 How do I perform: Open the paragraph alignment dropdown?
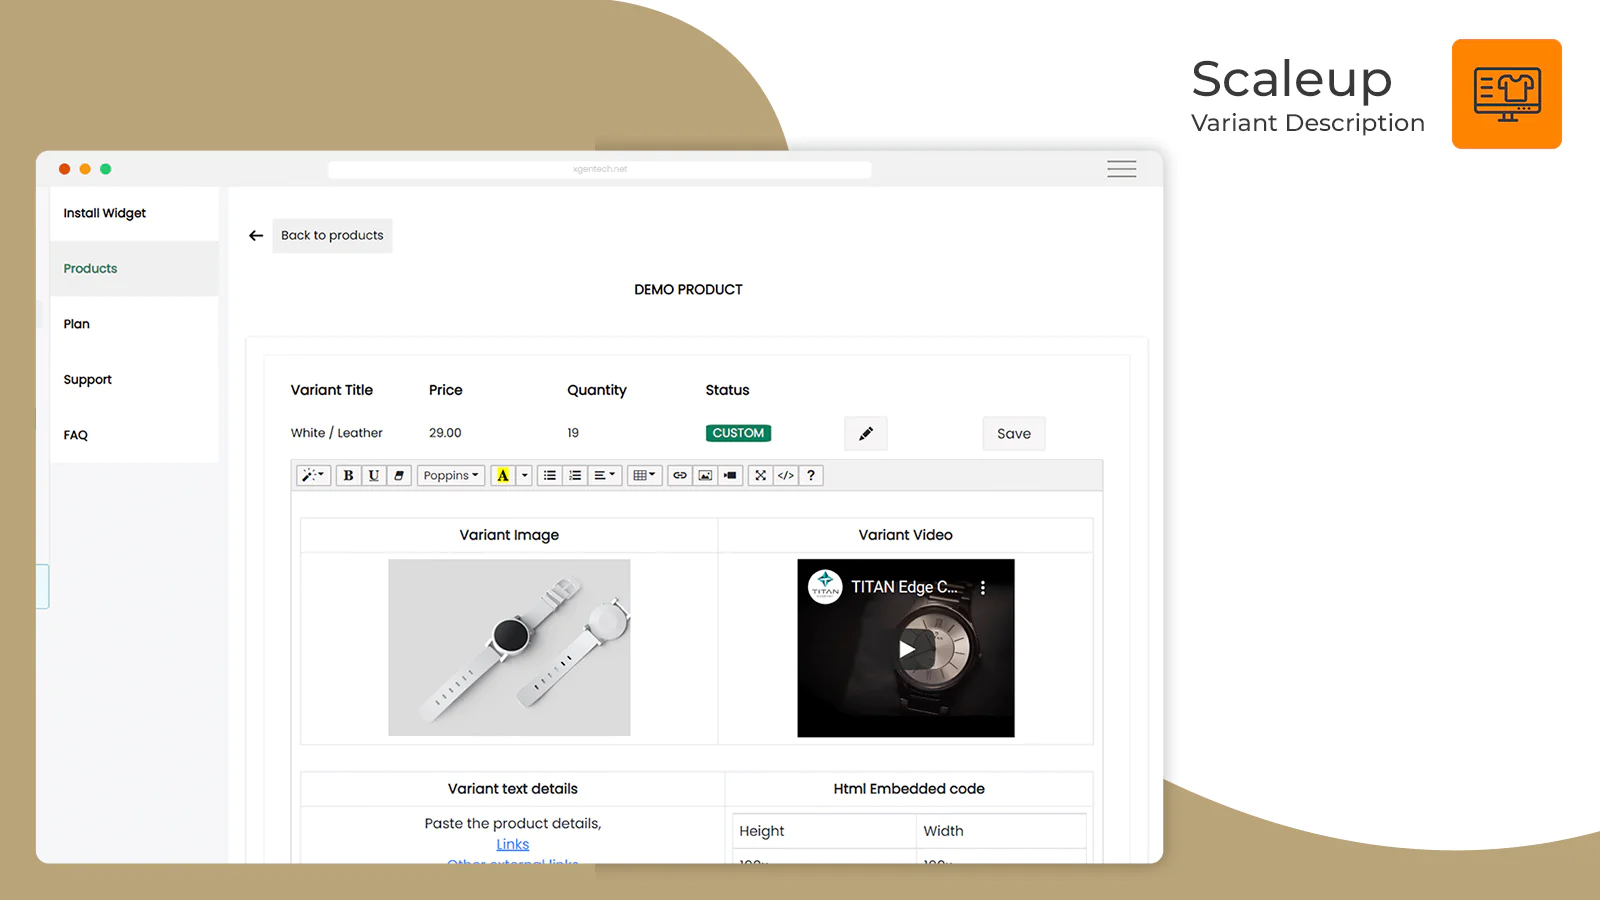[x=605, y=476]
